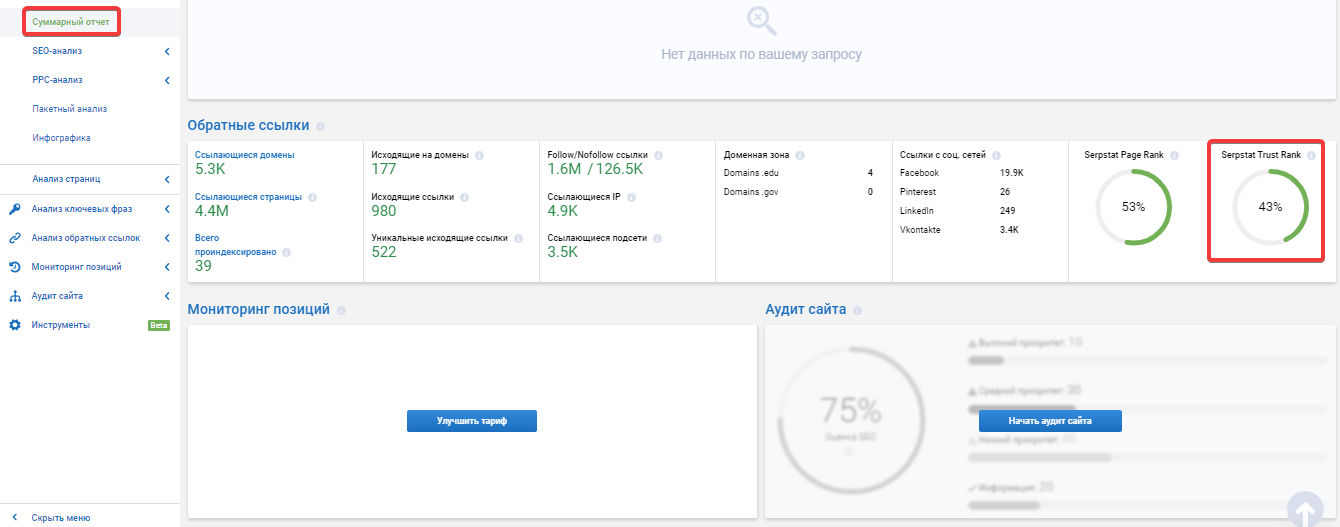Click the Начать аудит сайта button
1340x527 pixels.
[1050, 421]
